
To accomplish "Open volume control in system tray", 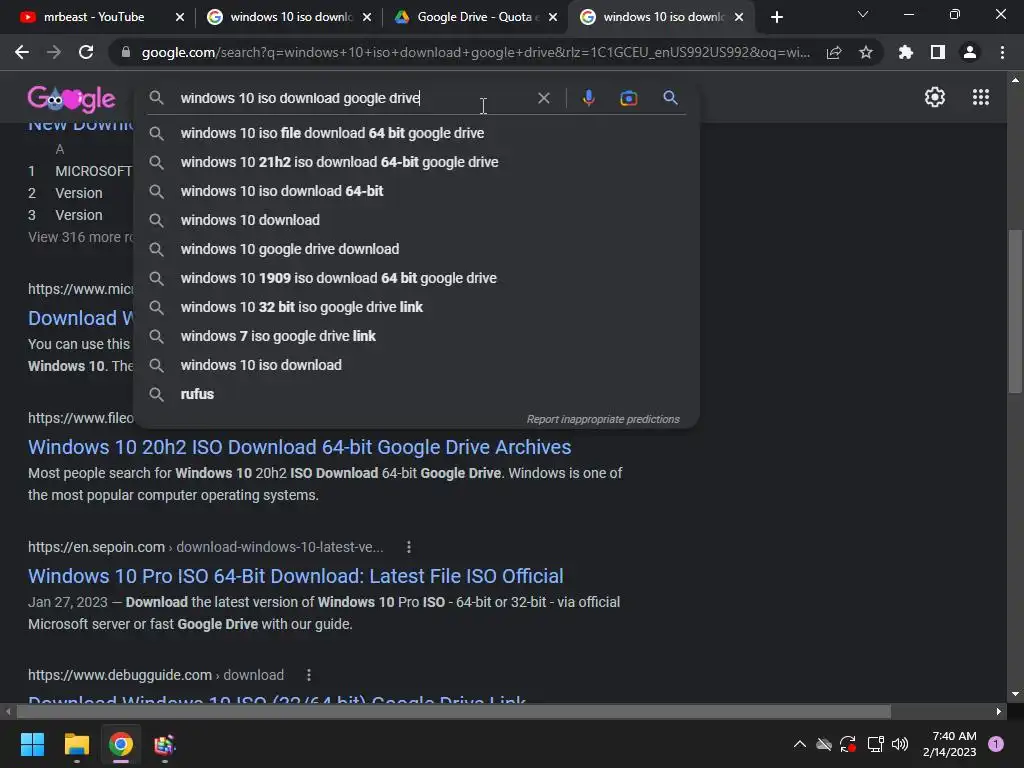I will (900, 744).
